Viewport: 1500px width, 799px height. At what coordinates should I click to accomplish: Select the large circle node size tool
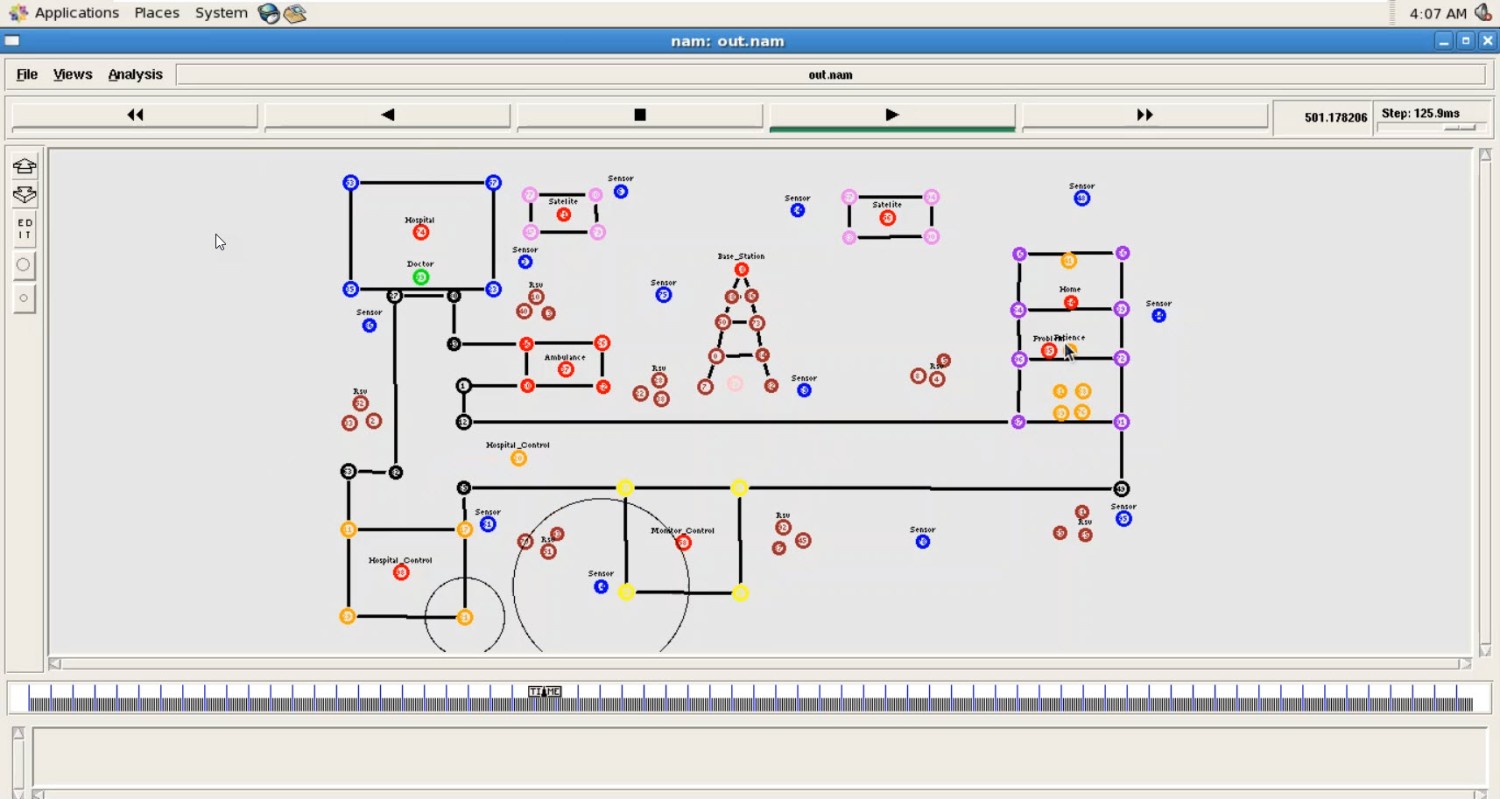point(24,265)
